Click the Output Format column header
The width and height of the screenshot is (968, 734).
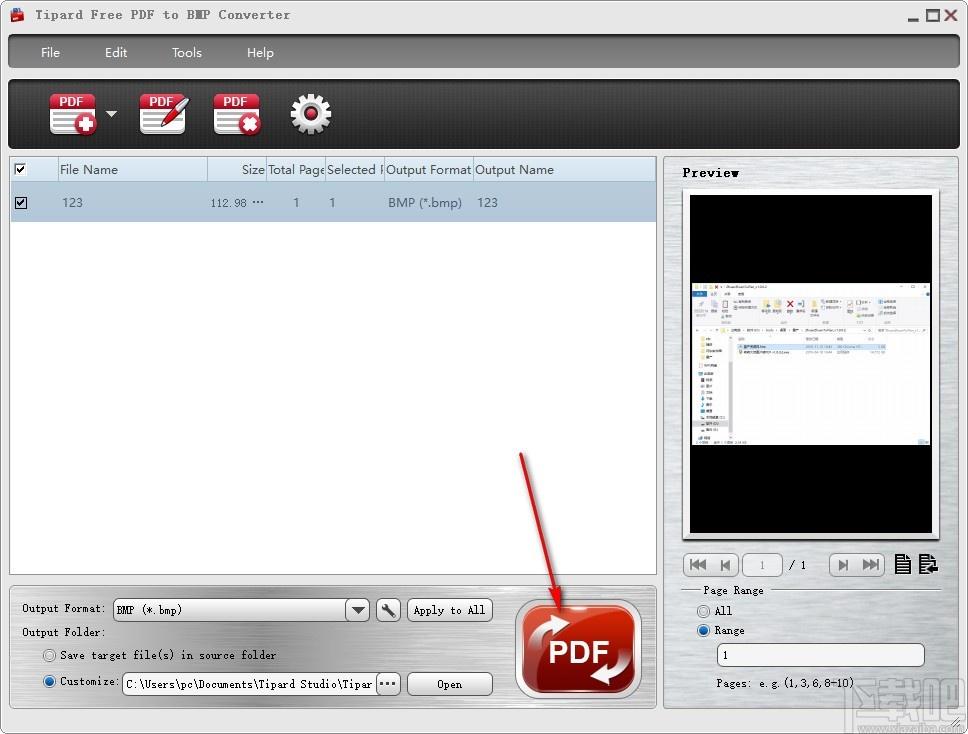(428, 170)
